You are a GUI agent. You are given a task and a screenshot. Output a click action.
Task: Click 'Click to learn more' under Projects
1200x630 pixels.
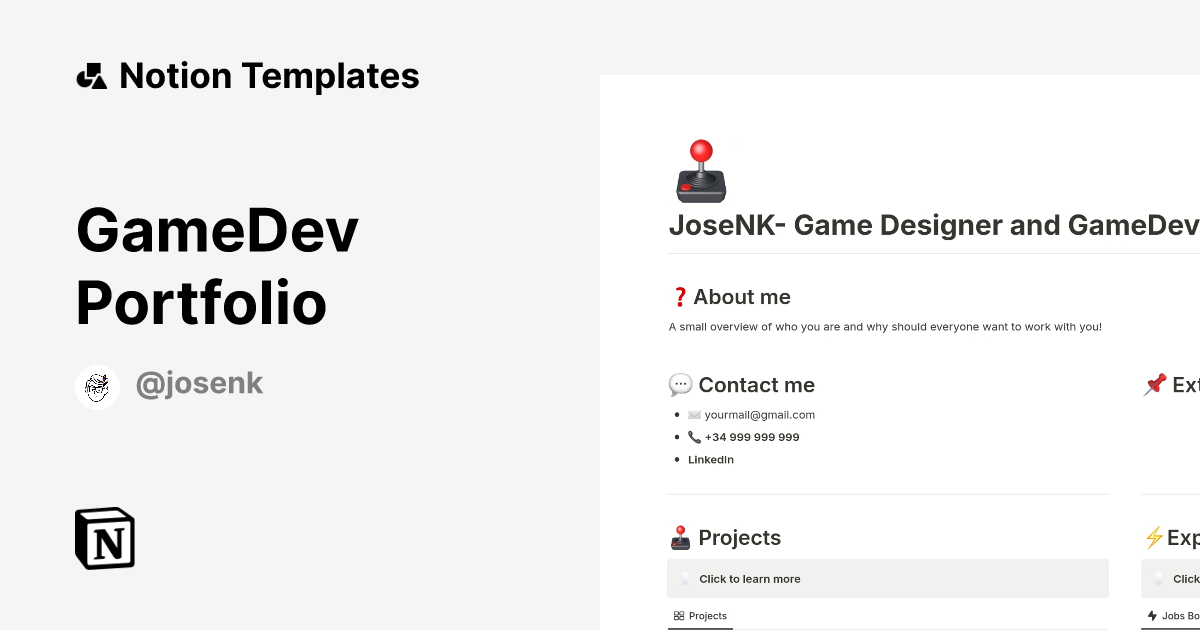coord(748,578)
